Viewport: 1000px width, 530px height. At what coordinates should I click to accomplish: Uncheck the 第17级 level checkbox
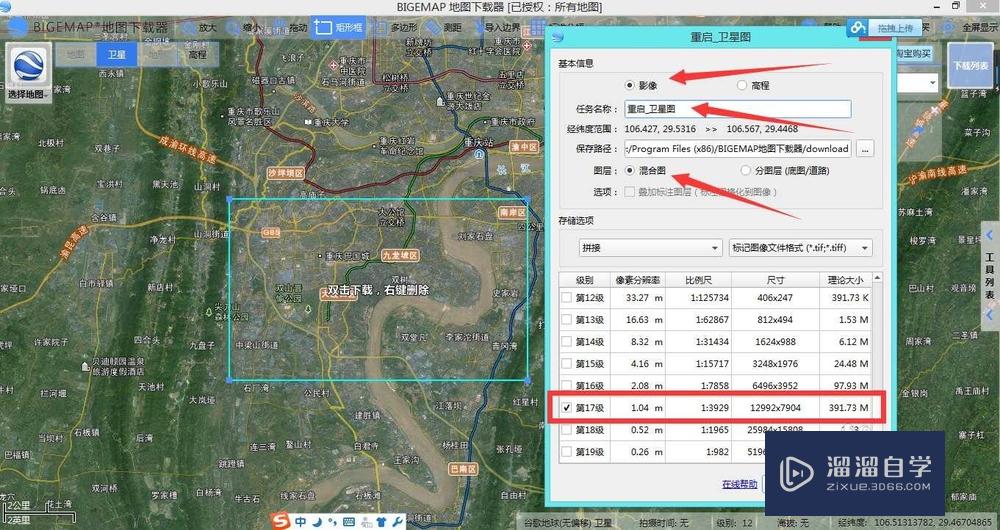(566, 408)
